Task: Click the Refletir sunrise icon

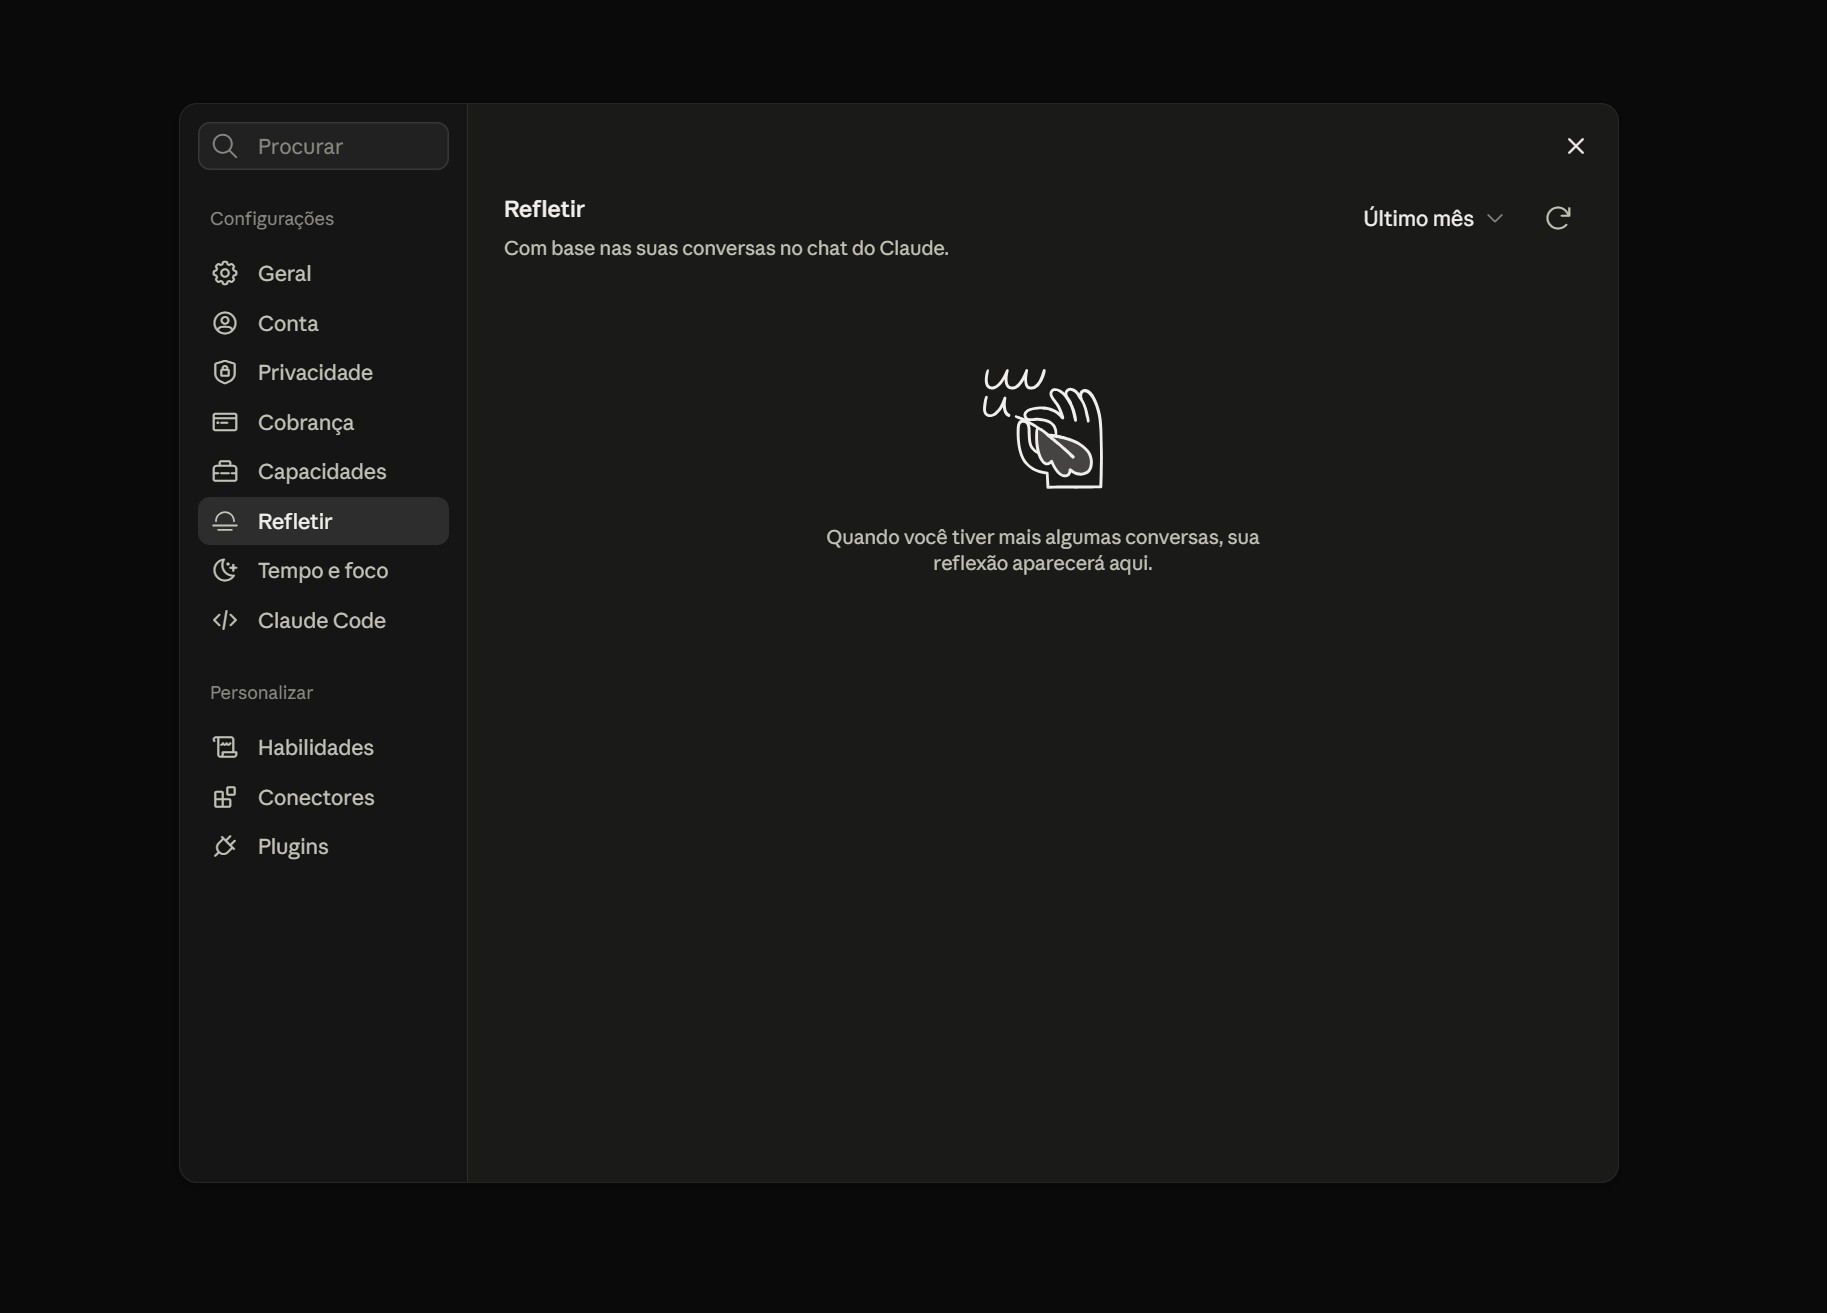Action: pyautogui.click(x=225, y=521)
